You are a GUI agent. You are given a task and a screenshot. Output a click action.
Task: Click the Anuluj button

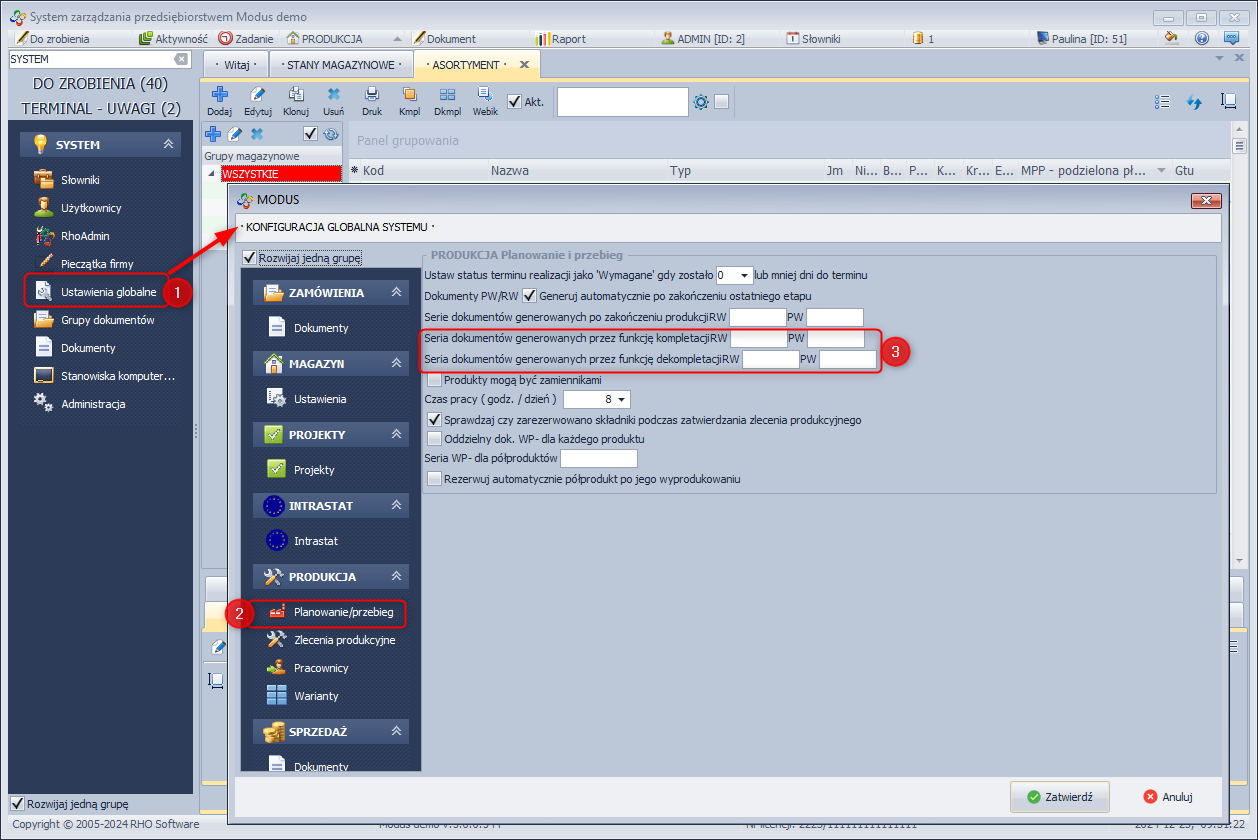click(x=1168, y=797)
